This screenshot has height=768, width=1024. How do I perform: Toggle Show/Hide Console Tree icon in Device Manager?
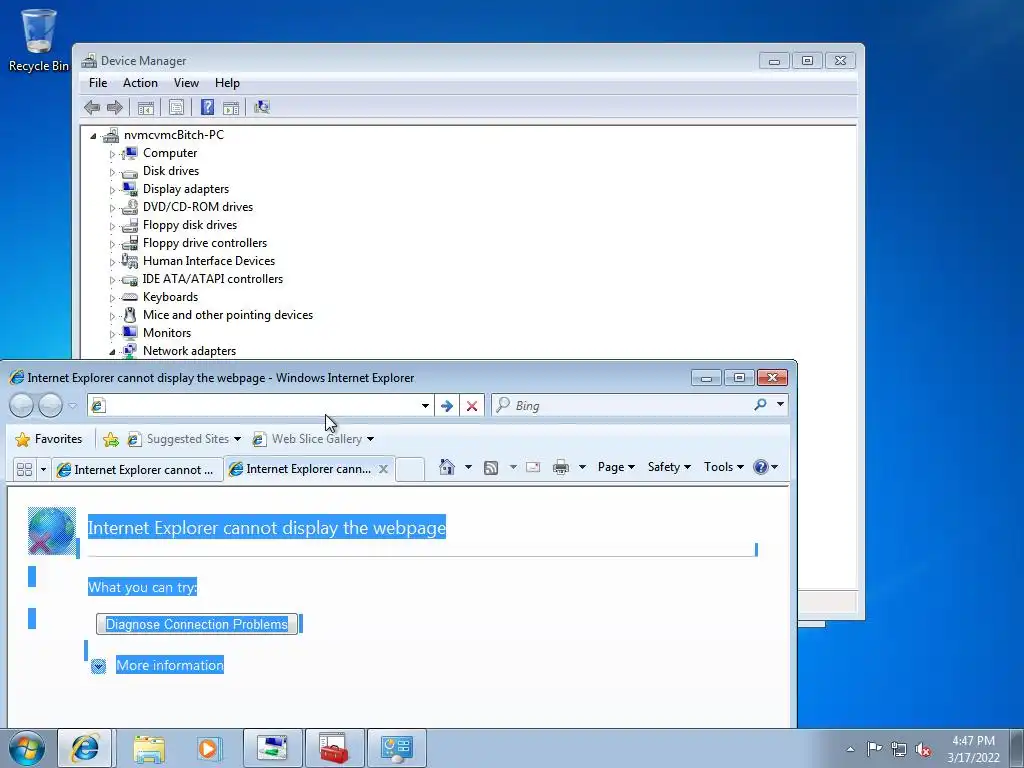[146, 107]
